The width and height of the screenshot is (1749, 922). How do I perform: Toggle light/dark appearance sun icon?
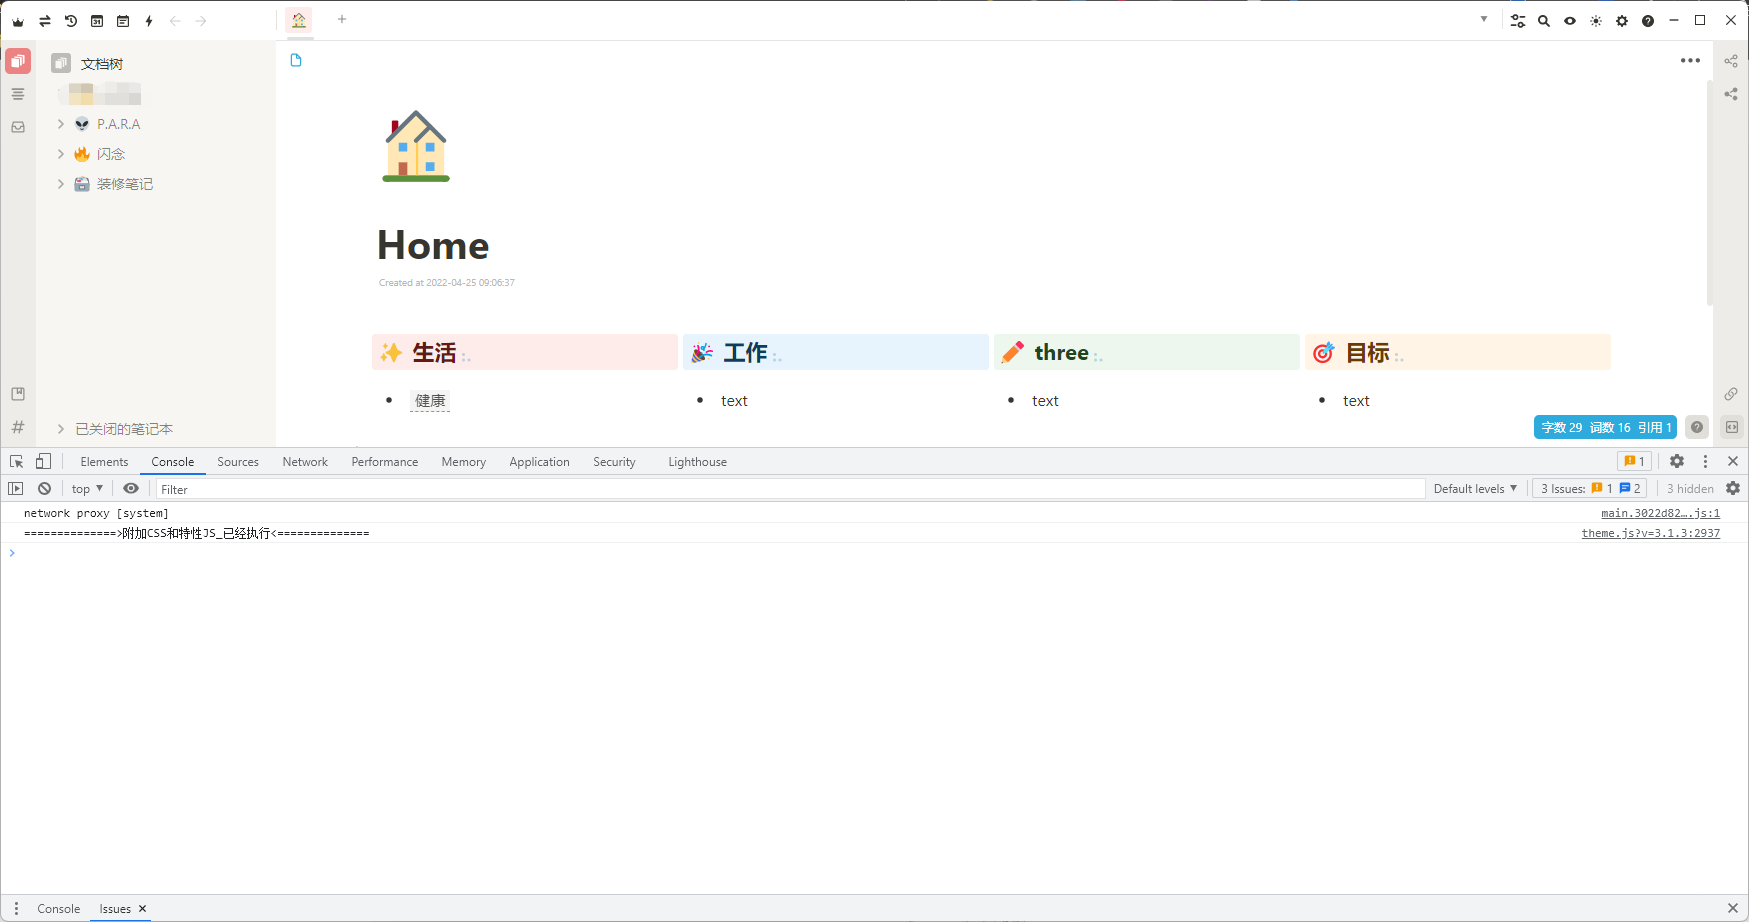[x=1596, y=21]
